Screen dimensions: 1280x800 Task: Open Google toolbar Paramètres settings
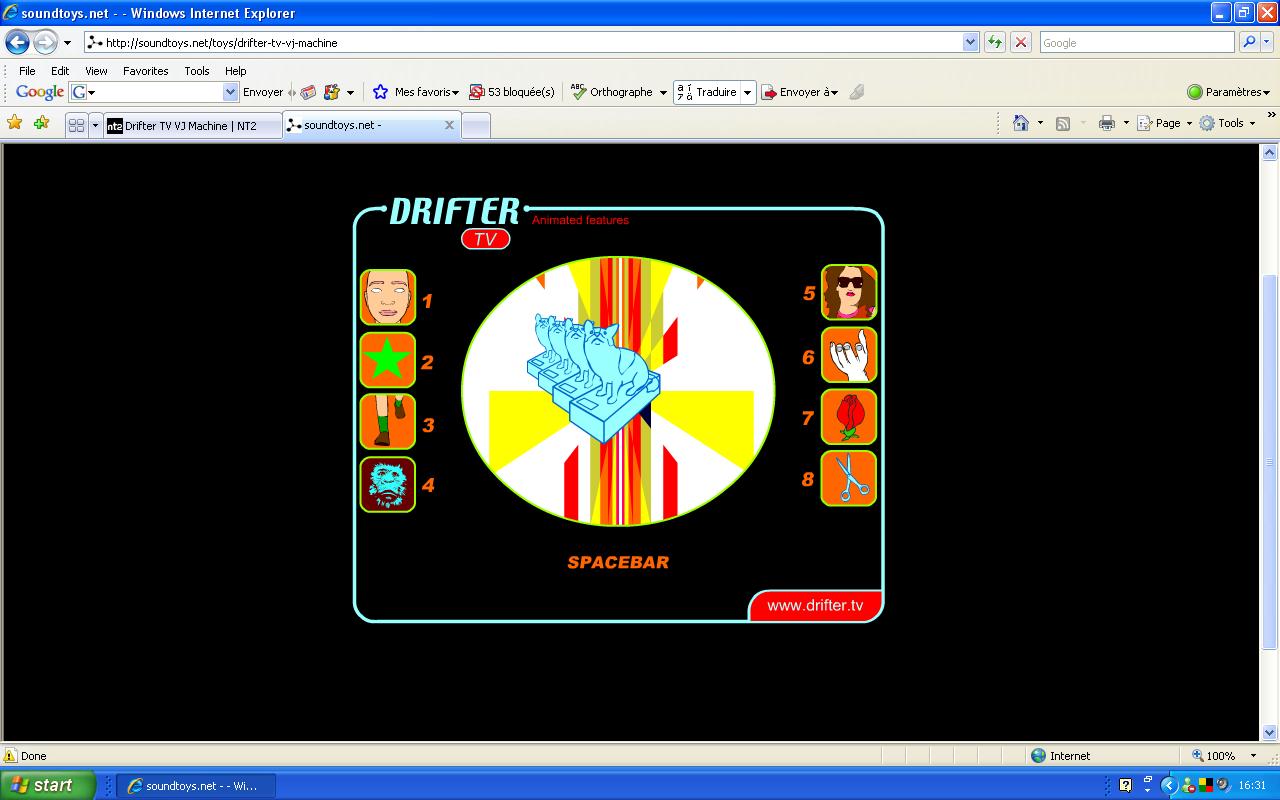pos(1228,92)
